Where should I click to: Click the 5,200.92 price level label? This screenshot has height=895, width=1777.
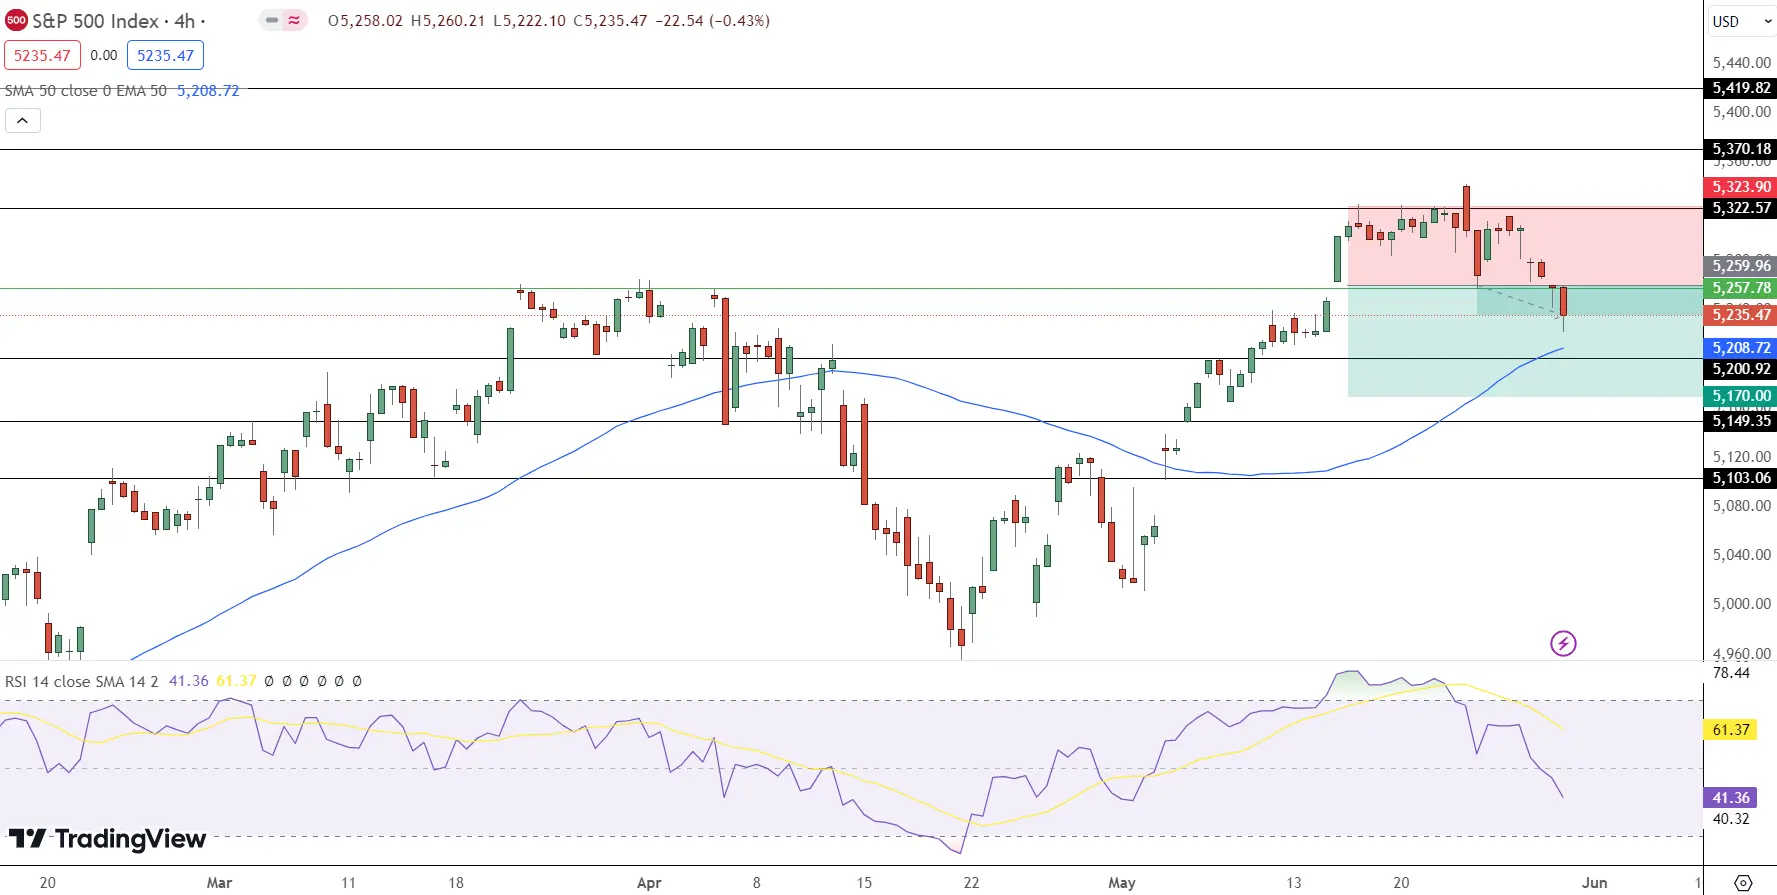(1741, 369)
